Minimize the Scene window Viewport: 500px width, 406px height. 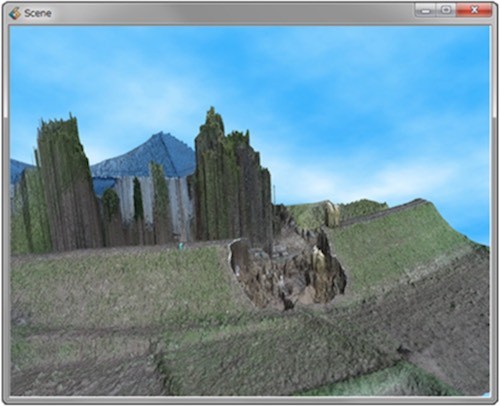[425, 11]
